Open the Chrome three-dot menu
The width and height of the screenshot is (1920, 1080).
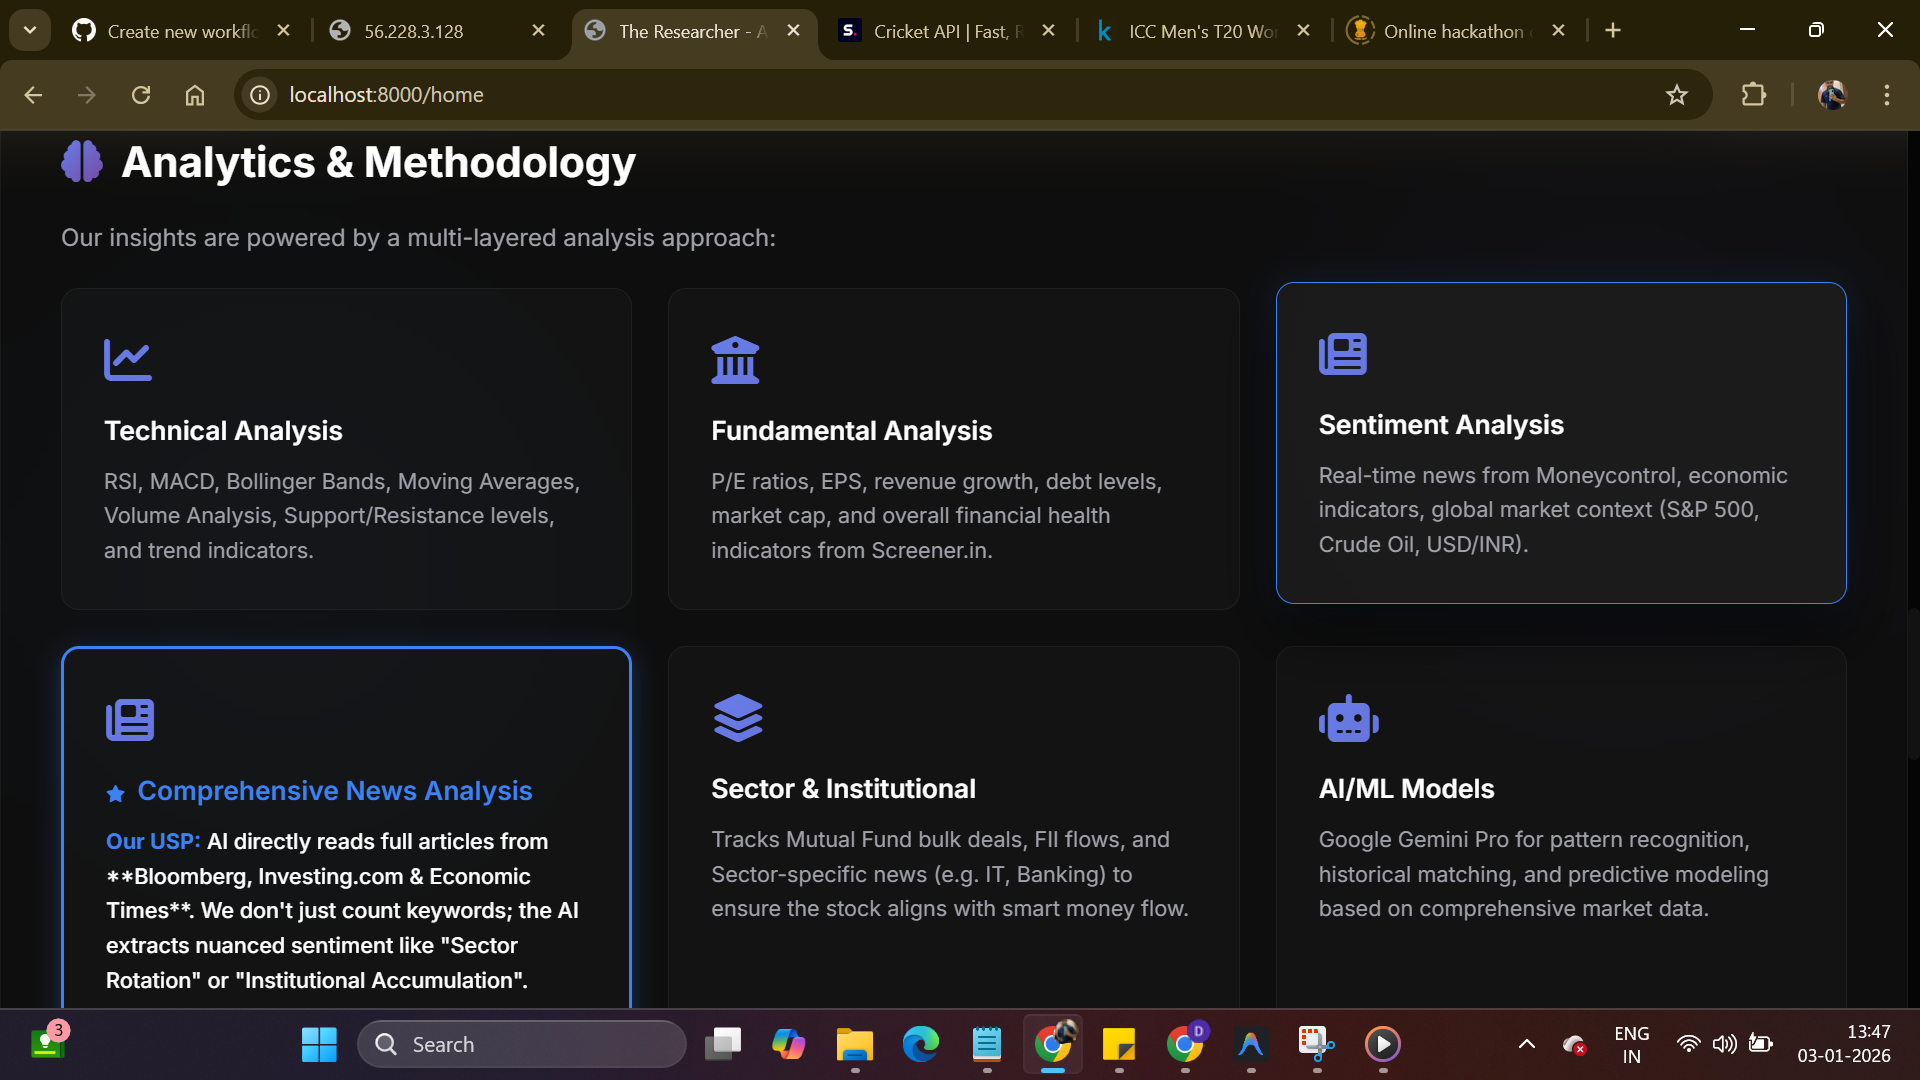(1886, 95)
